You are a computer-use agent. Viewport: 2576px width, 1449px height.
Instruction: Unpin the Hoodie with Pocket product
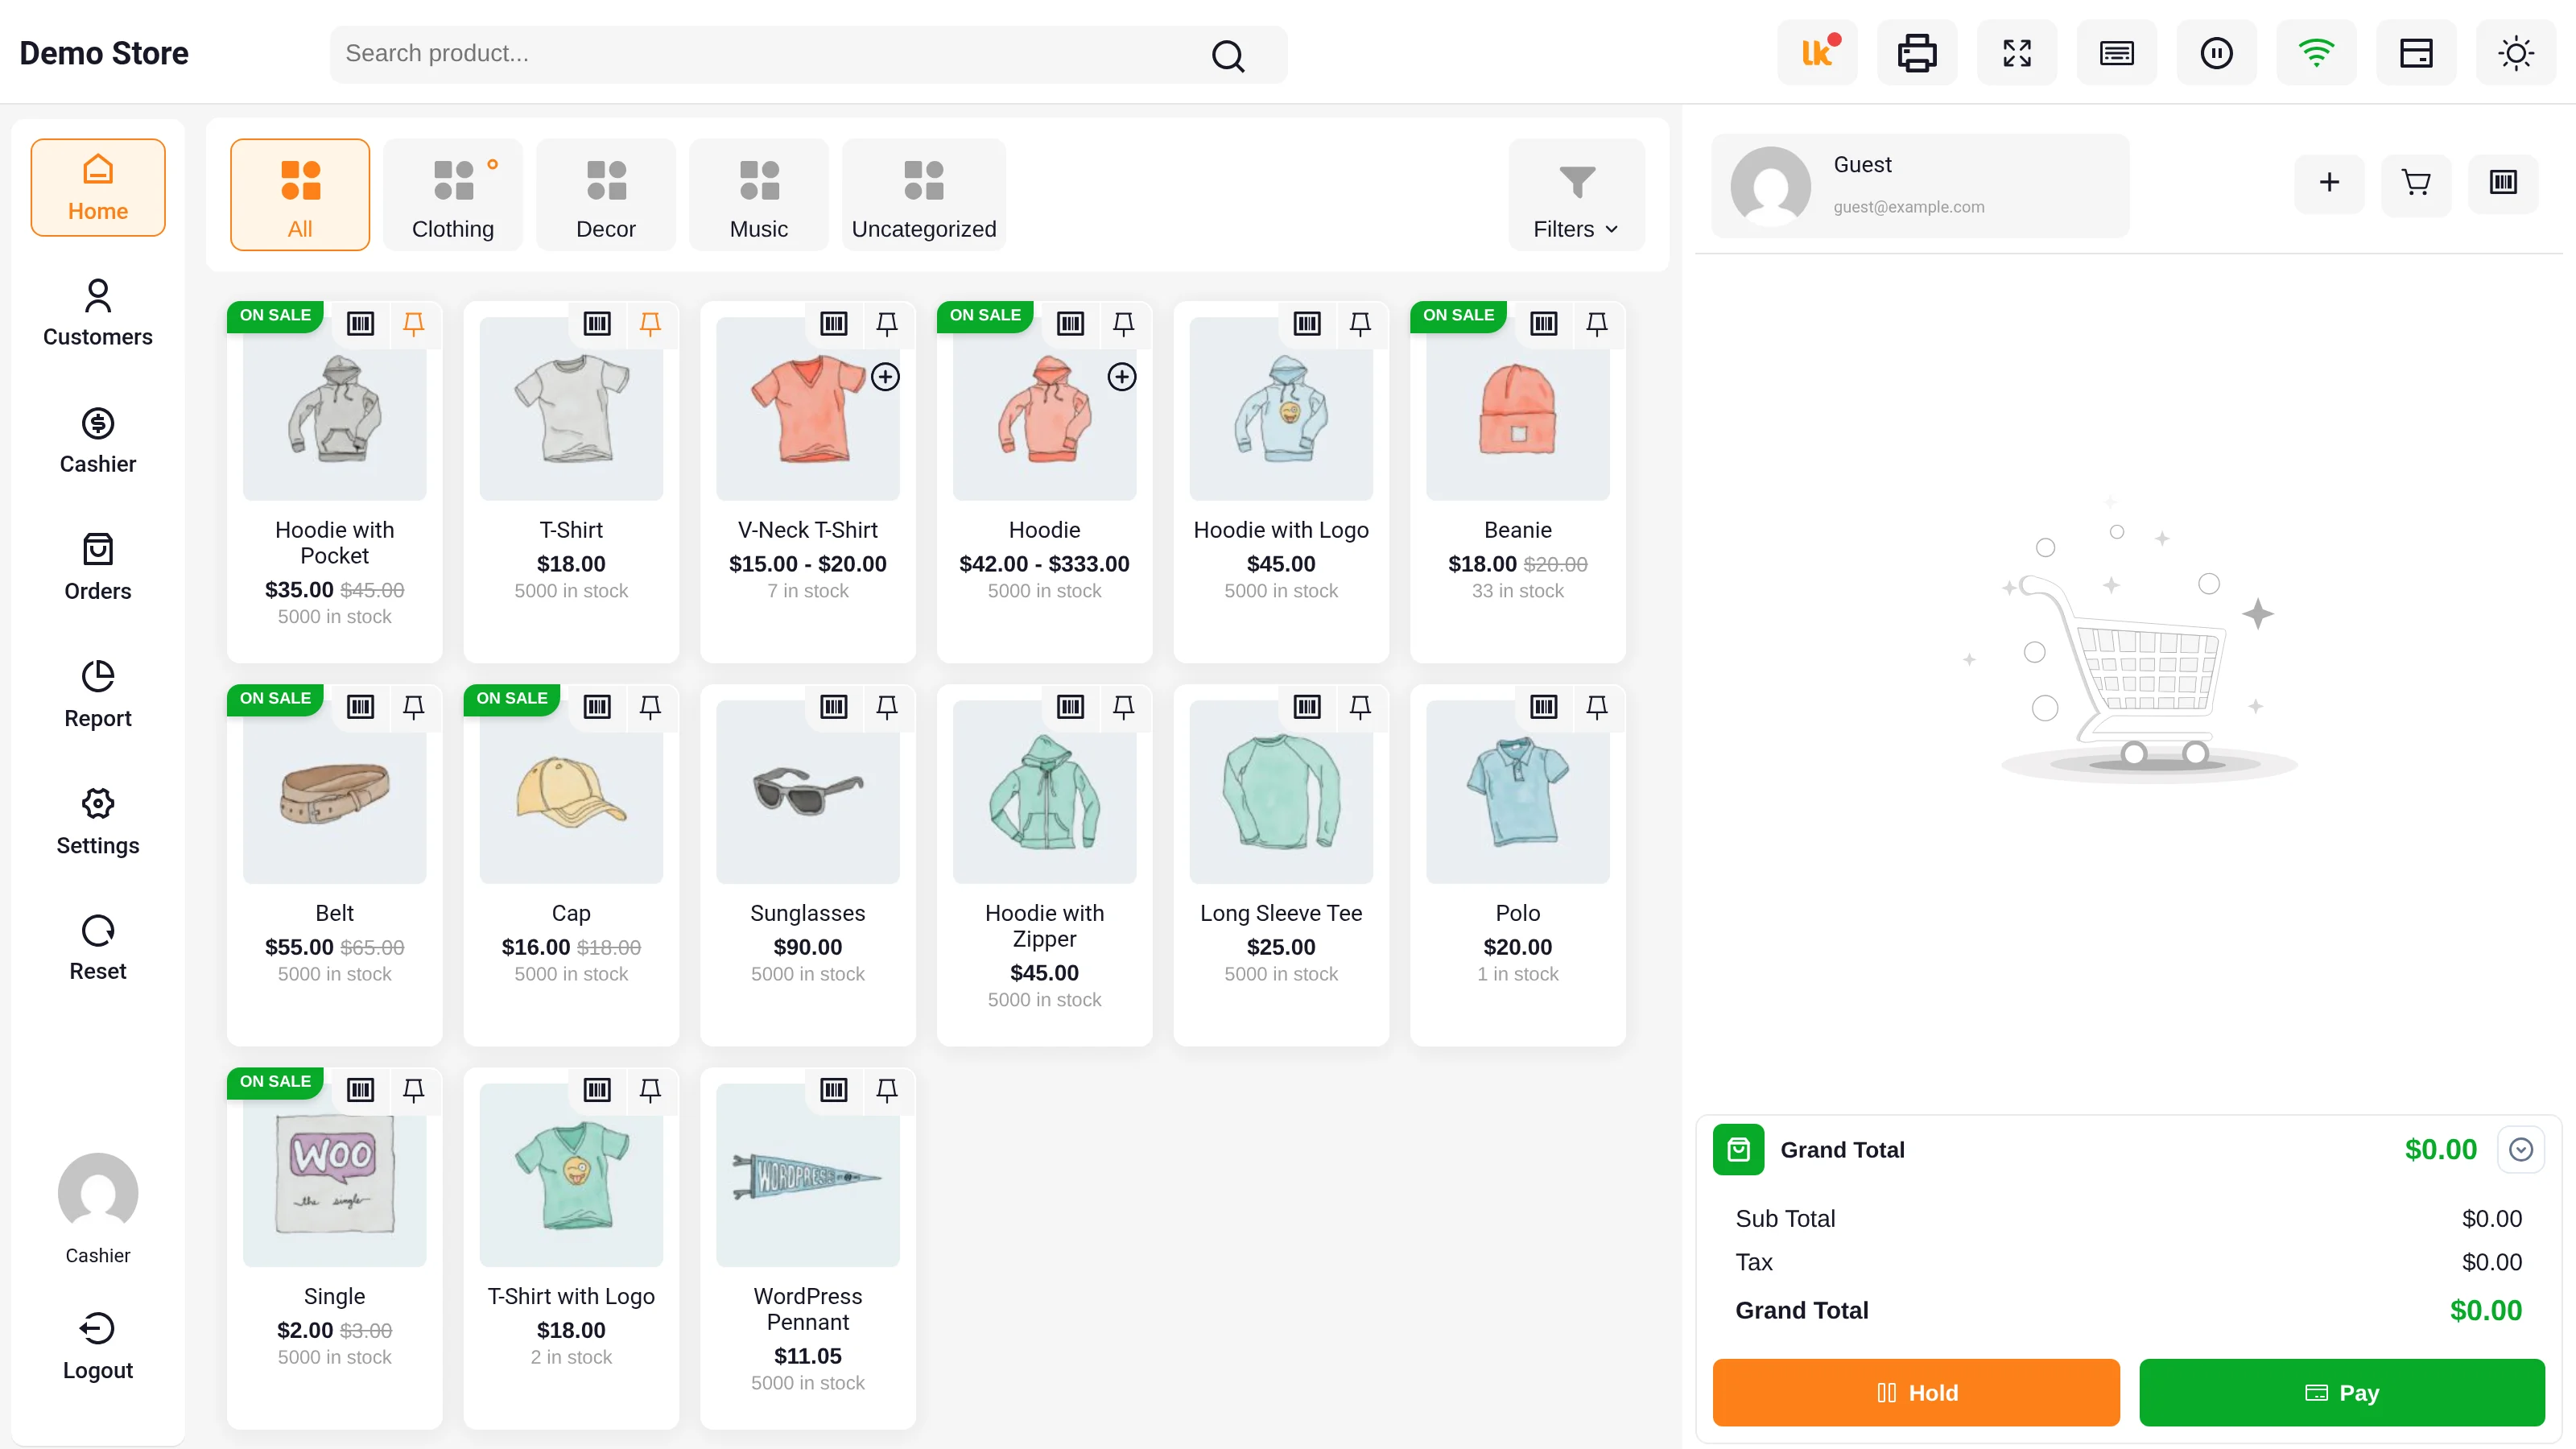(413, 324)
